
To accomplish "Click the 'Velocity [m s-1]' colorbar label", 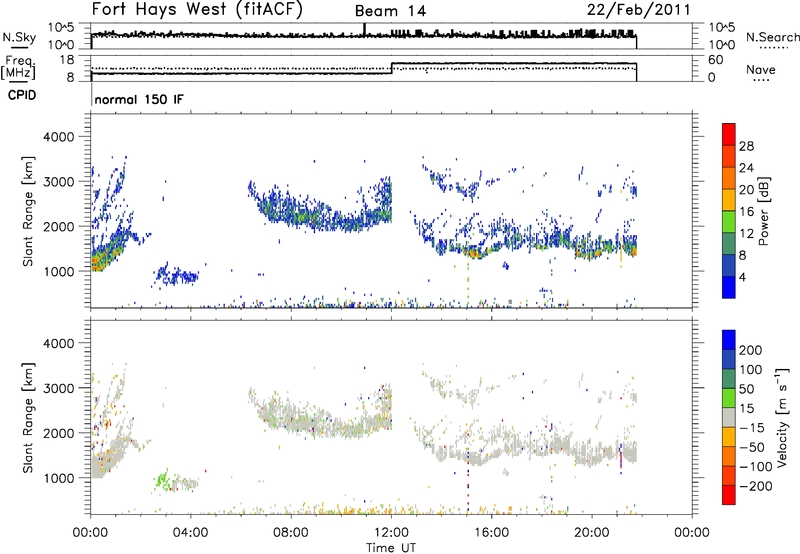I will pos(782,417).
